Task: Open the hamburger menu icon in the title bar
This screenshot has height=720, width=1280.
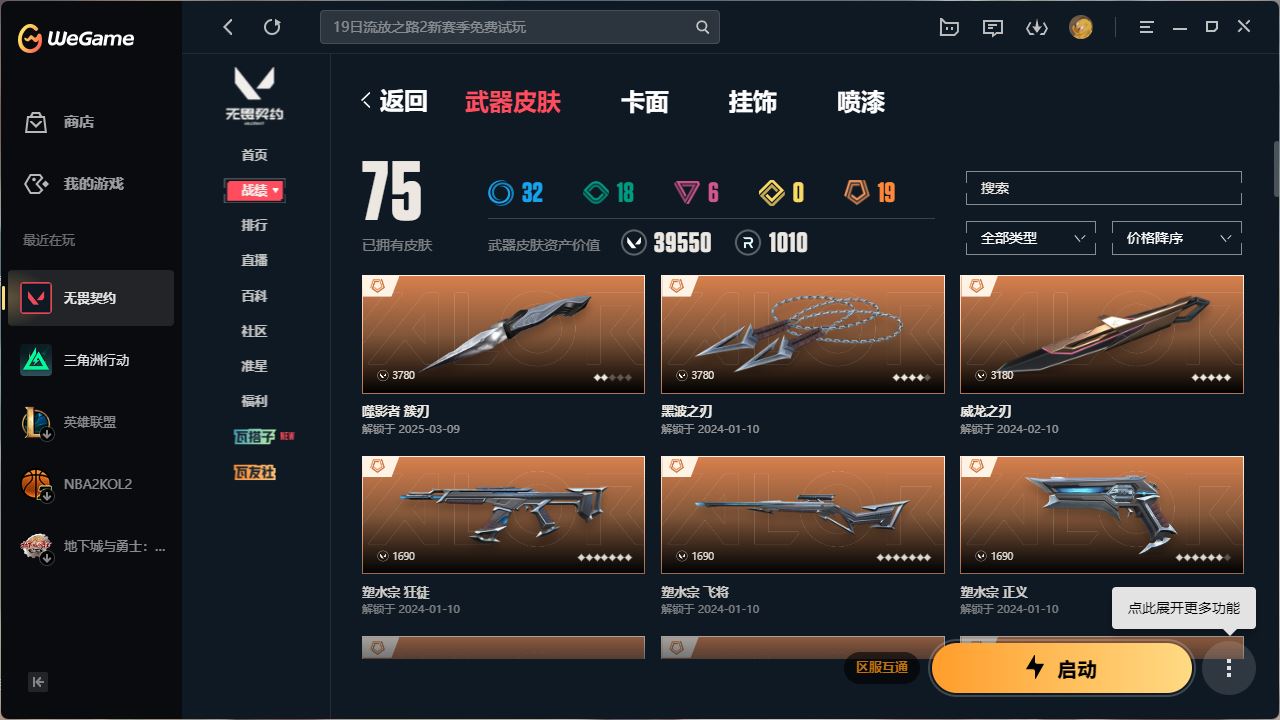Action: click(1146, 27)
